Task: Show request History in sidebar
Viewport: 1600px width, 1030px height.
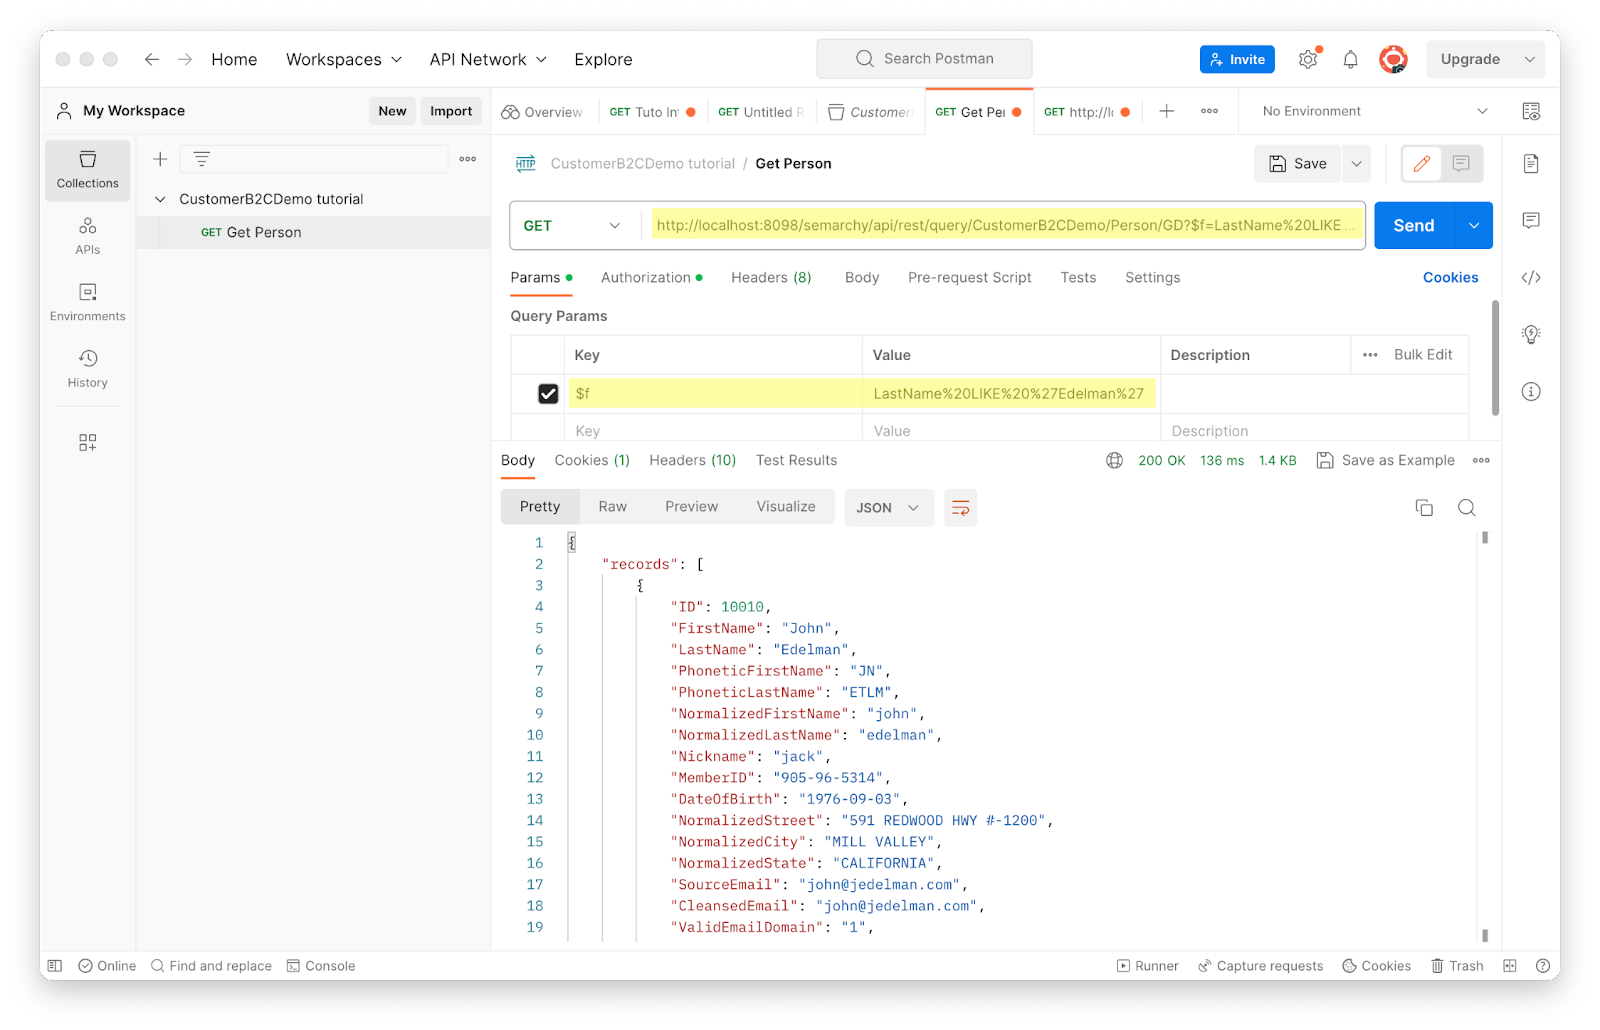Action: [87, 368]
